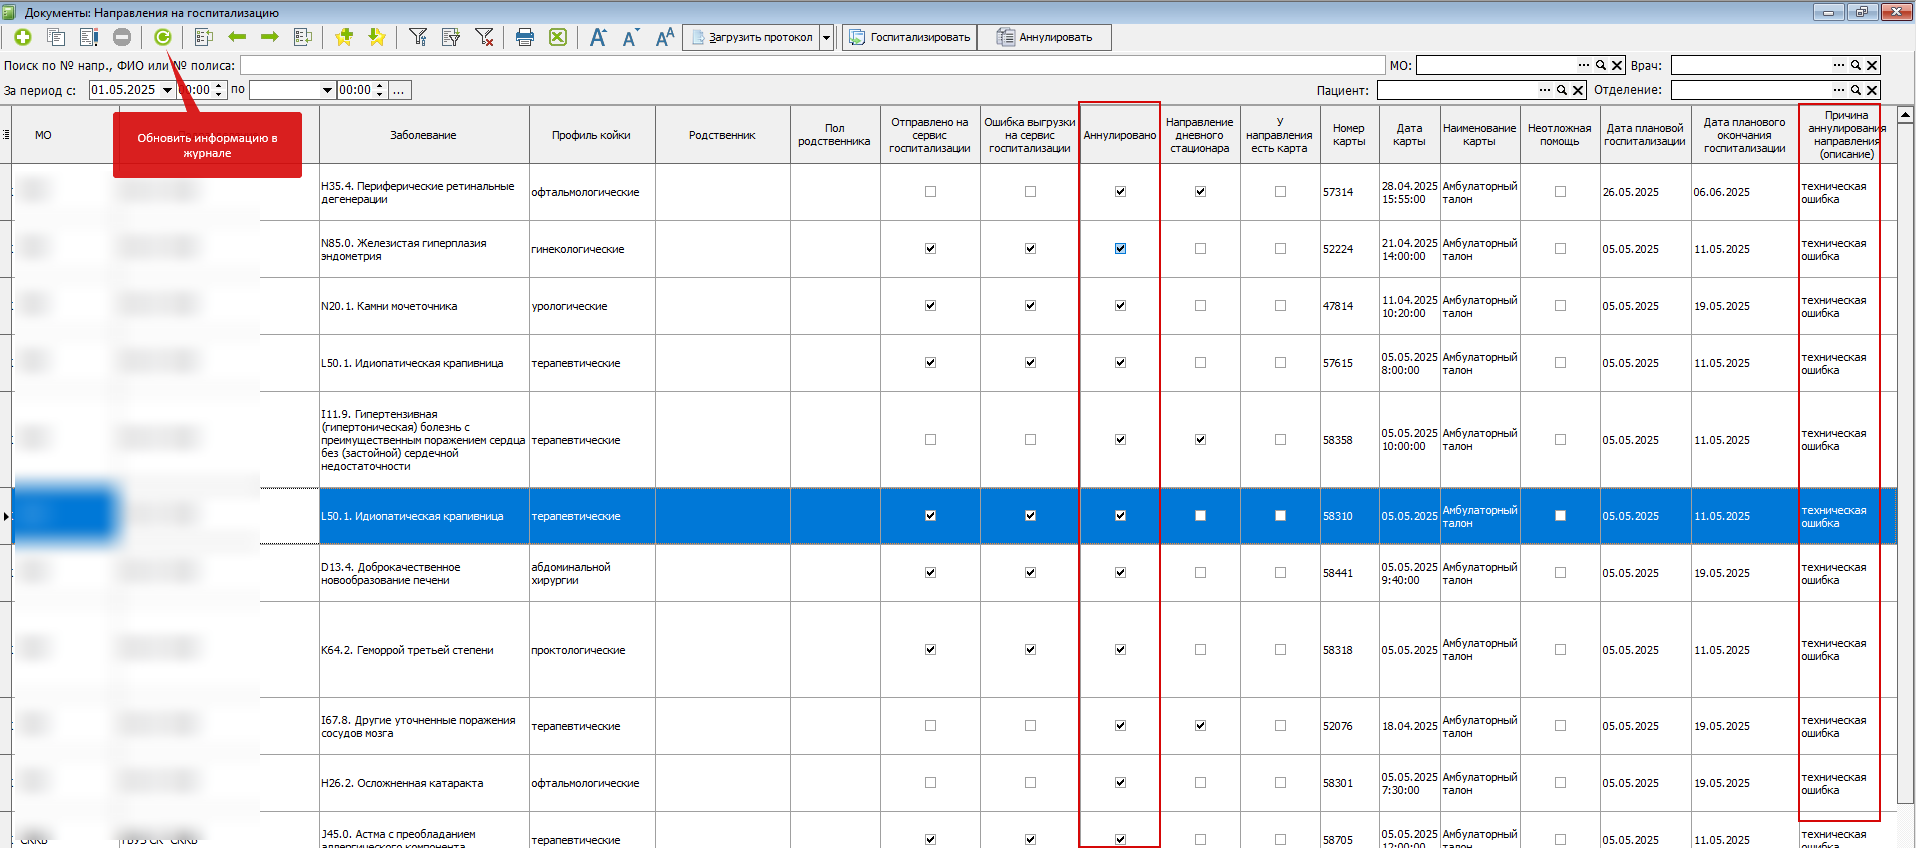Click table corner column selector icon

point(6,135)
